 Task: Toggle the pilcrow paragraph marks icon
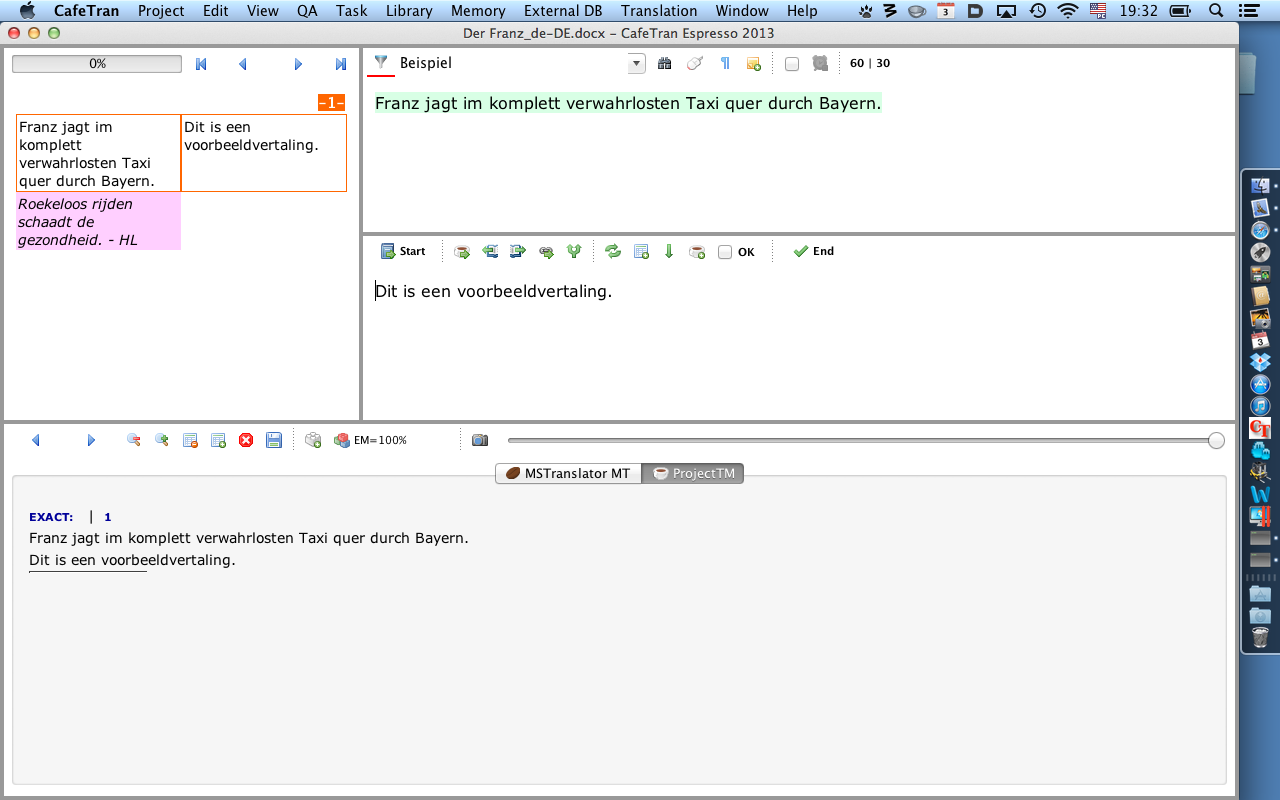pos(725,64)
